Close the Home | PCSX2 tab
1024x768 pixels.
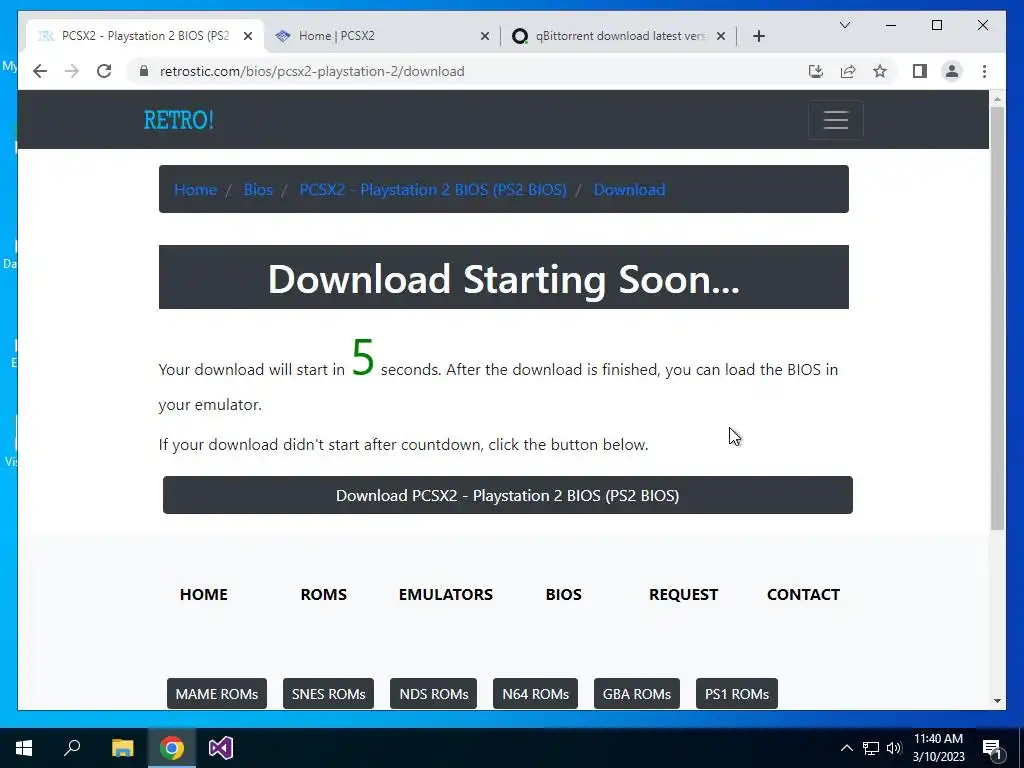pyautogui.click(x=485, y=36)
